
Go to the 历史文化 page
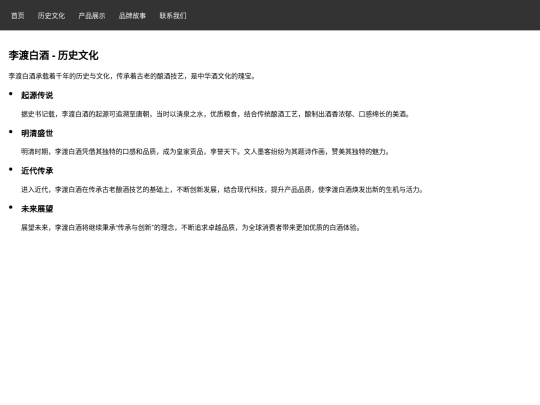[51, 15]
